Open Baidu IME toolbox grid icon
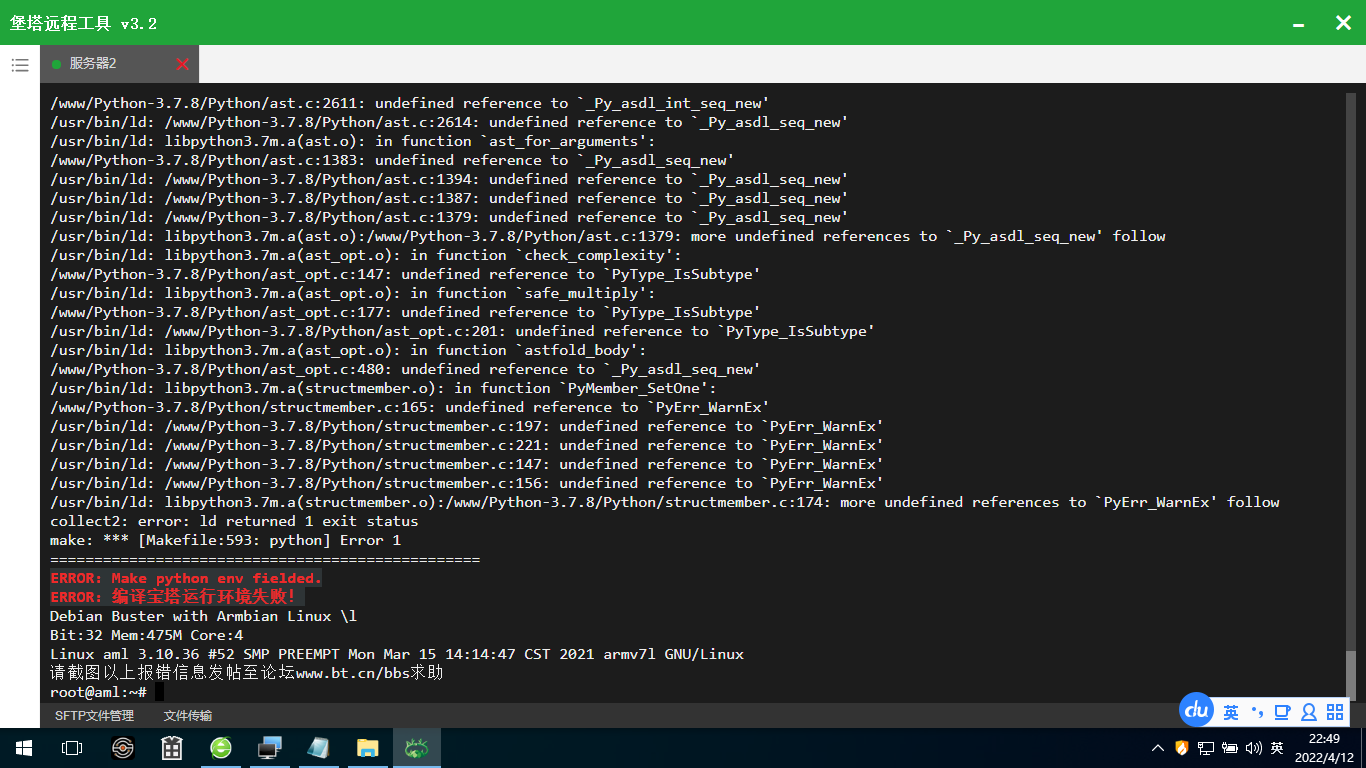Screen dimensions: 1366x768 point(1335,712)
